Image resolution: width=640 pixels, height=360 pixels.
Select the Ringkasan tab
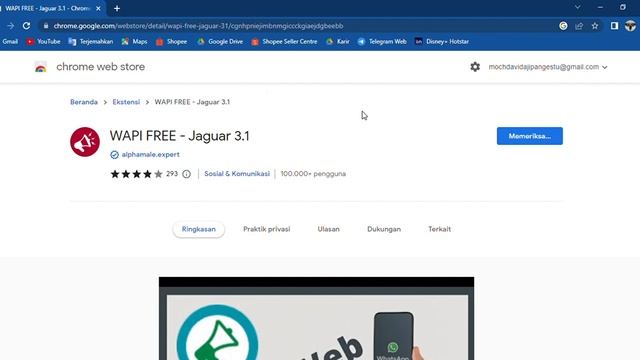pos(199,229)
